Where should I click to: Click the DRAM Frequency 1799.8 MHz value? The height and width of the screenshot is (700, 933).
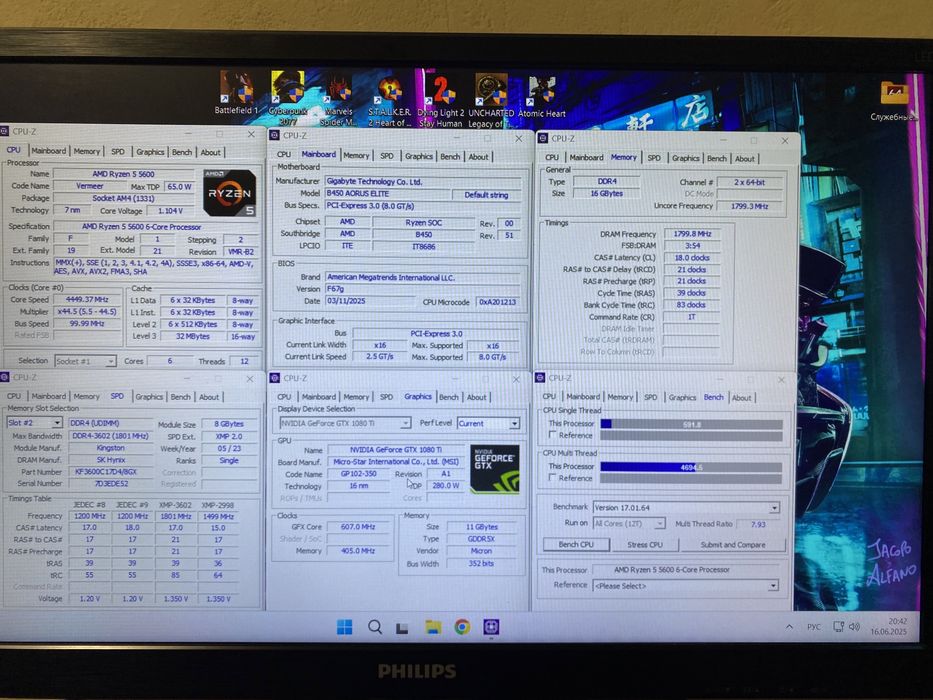(692, 234)
